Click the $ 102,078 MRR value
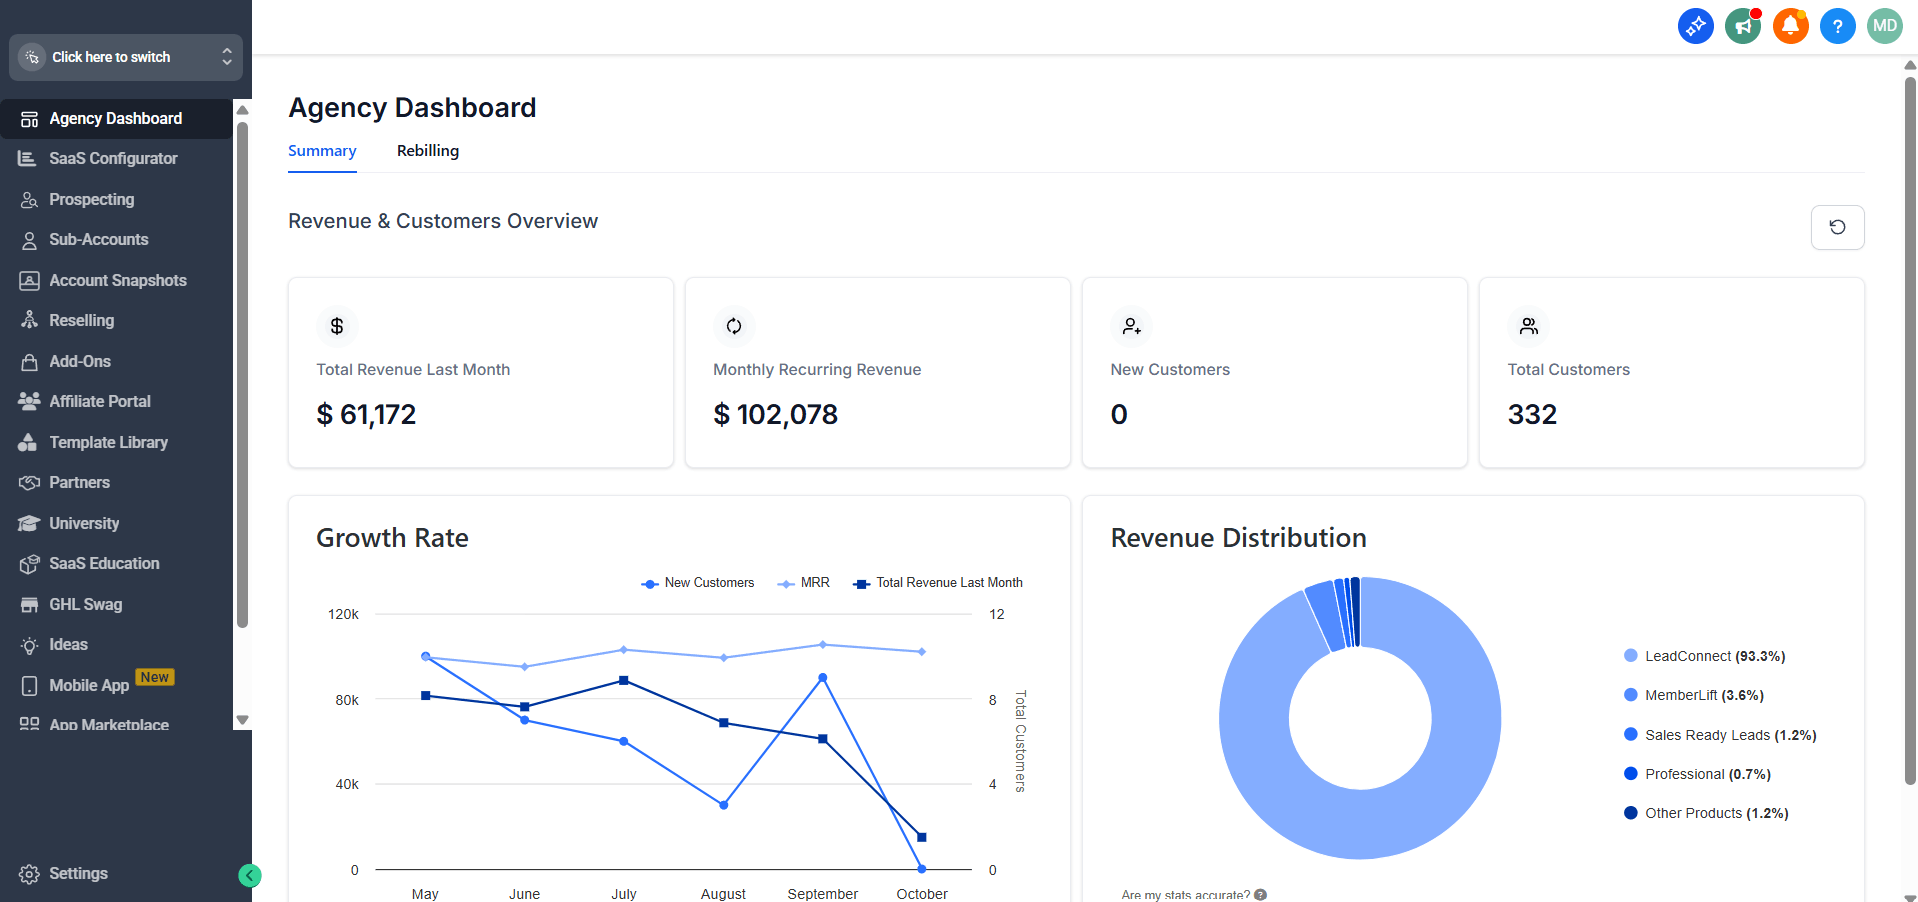This screenshot has width=1918, height=902. 776,414
